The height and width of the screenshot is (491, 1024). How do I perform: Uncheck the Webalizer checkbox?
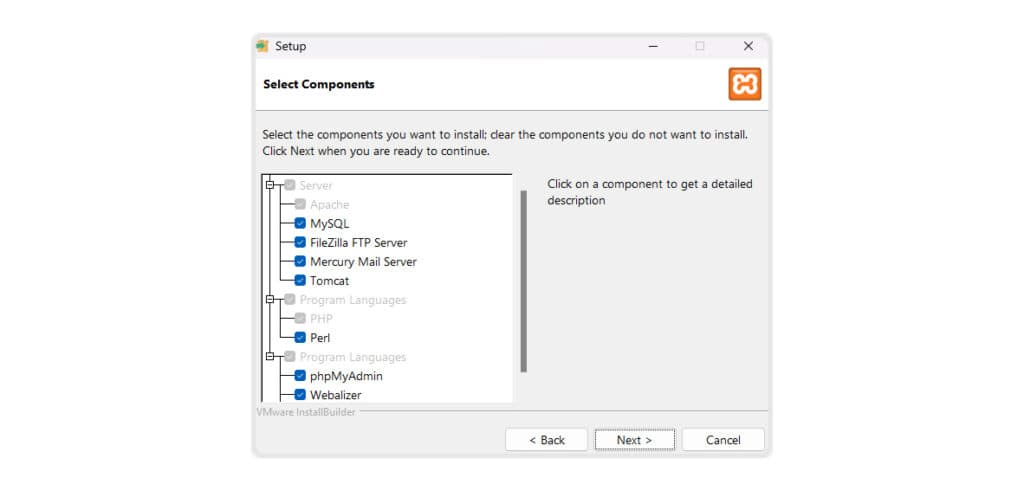tap(300, 394)
